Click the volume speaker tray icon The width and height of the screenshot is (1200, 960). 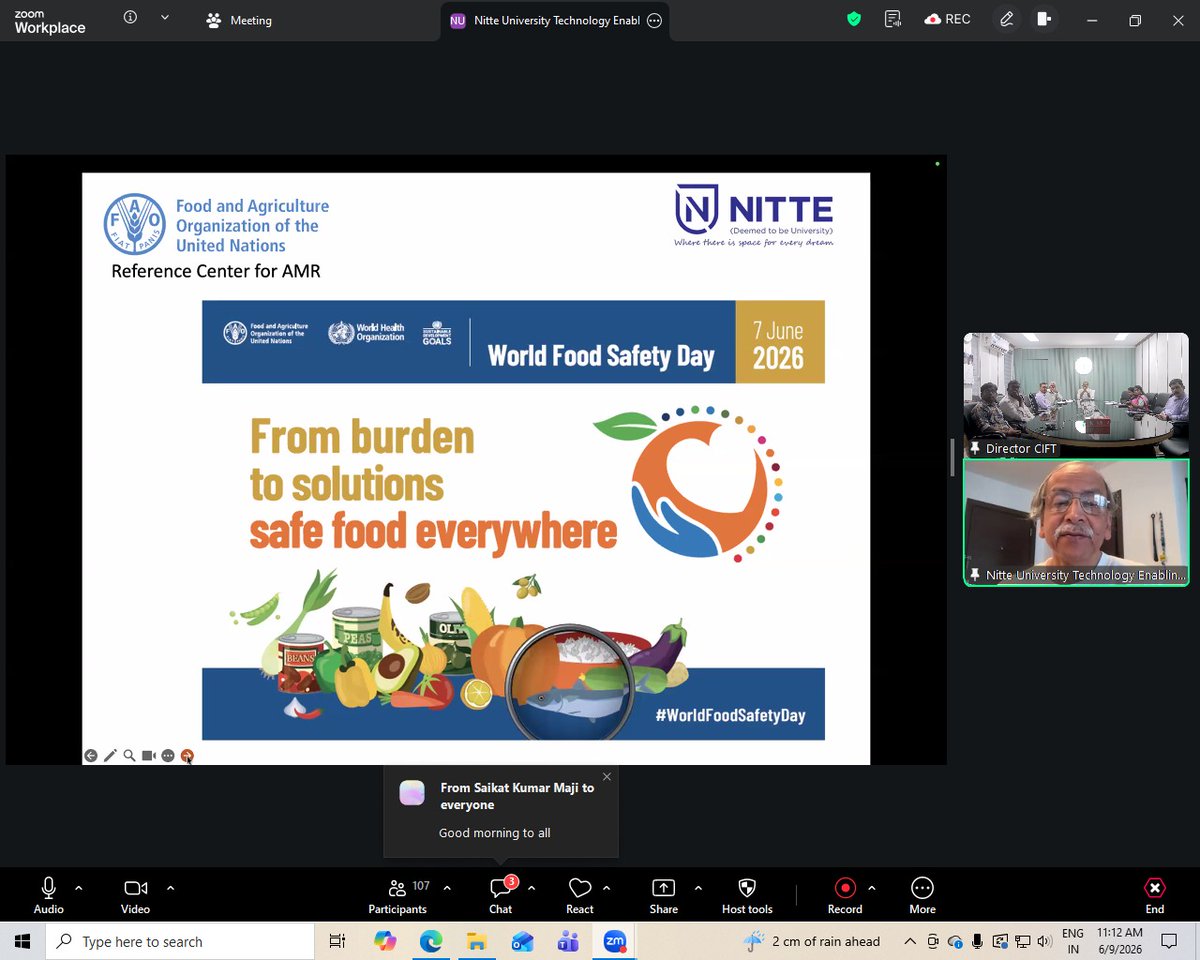(x=1044, y=941)
